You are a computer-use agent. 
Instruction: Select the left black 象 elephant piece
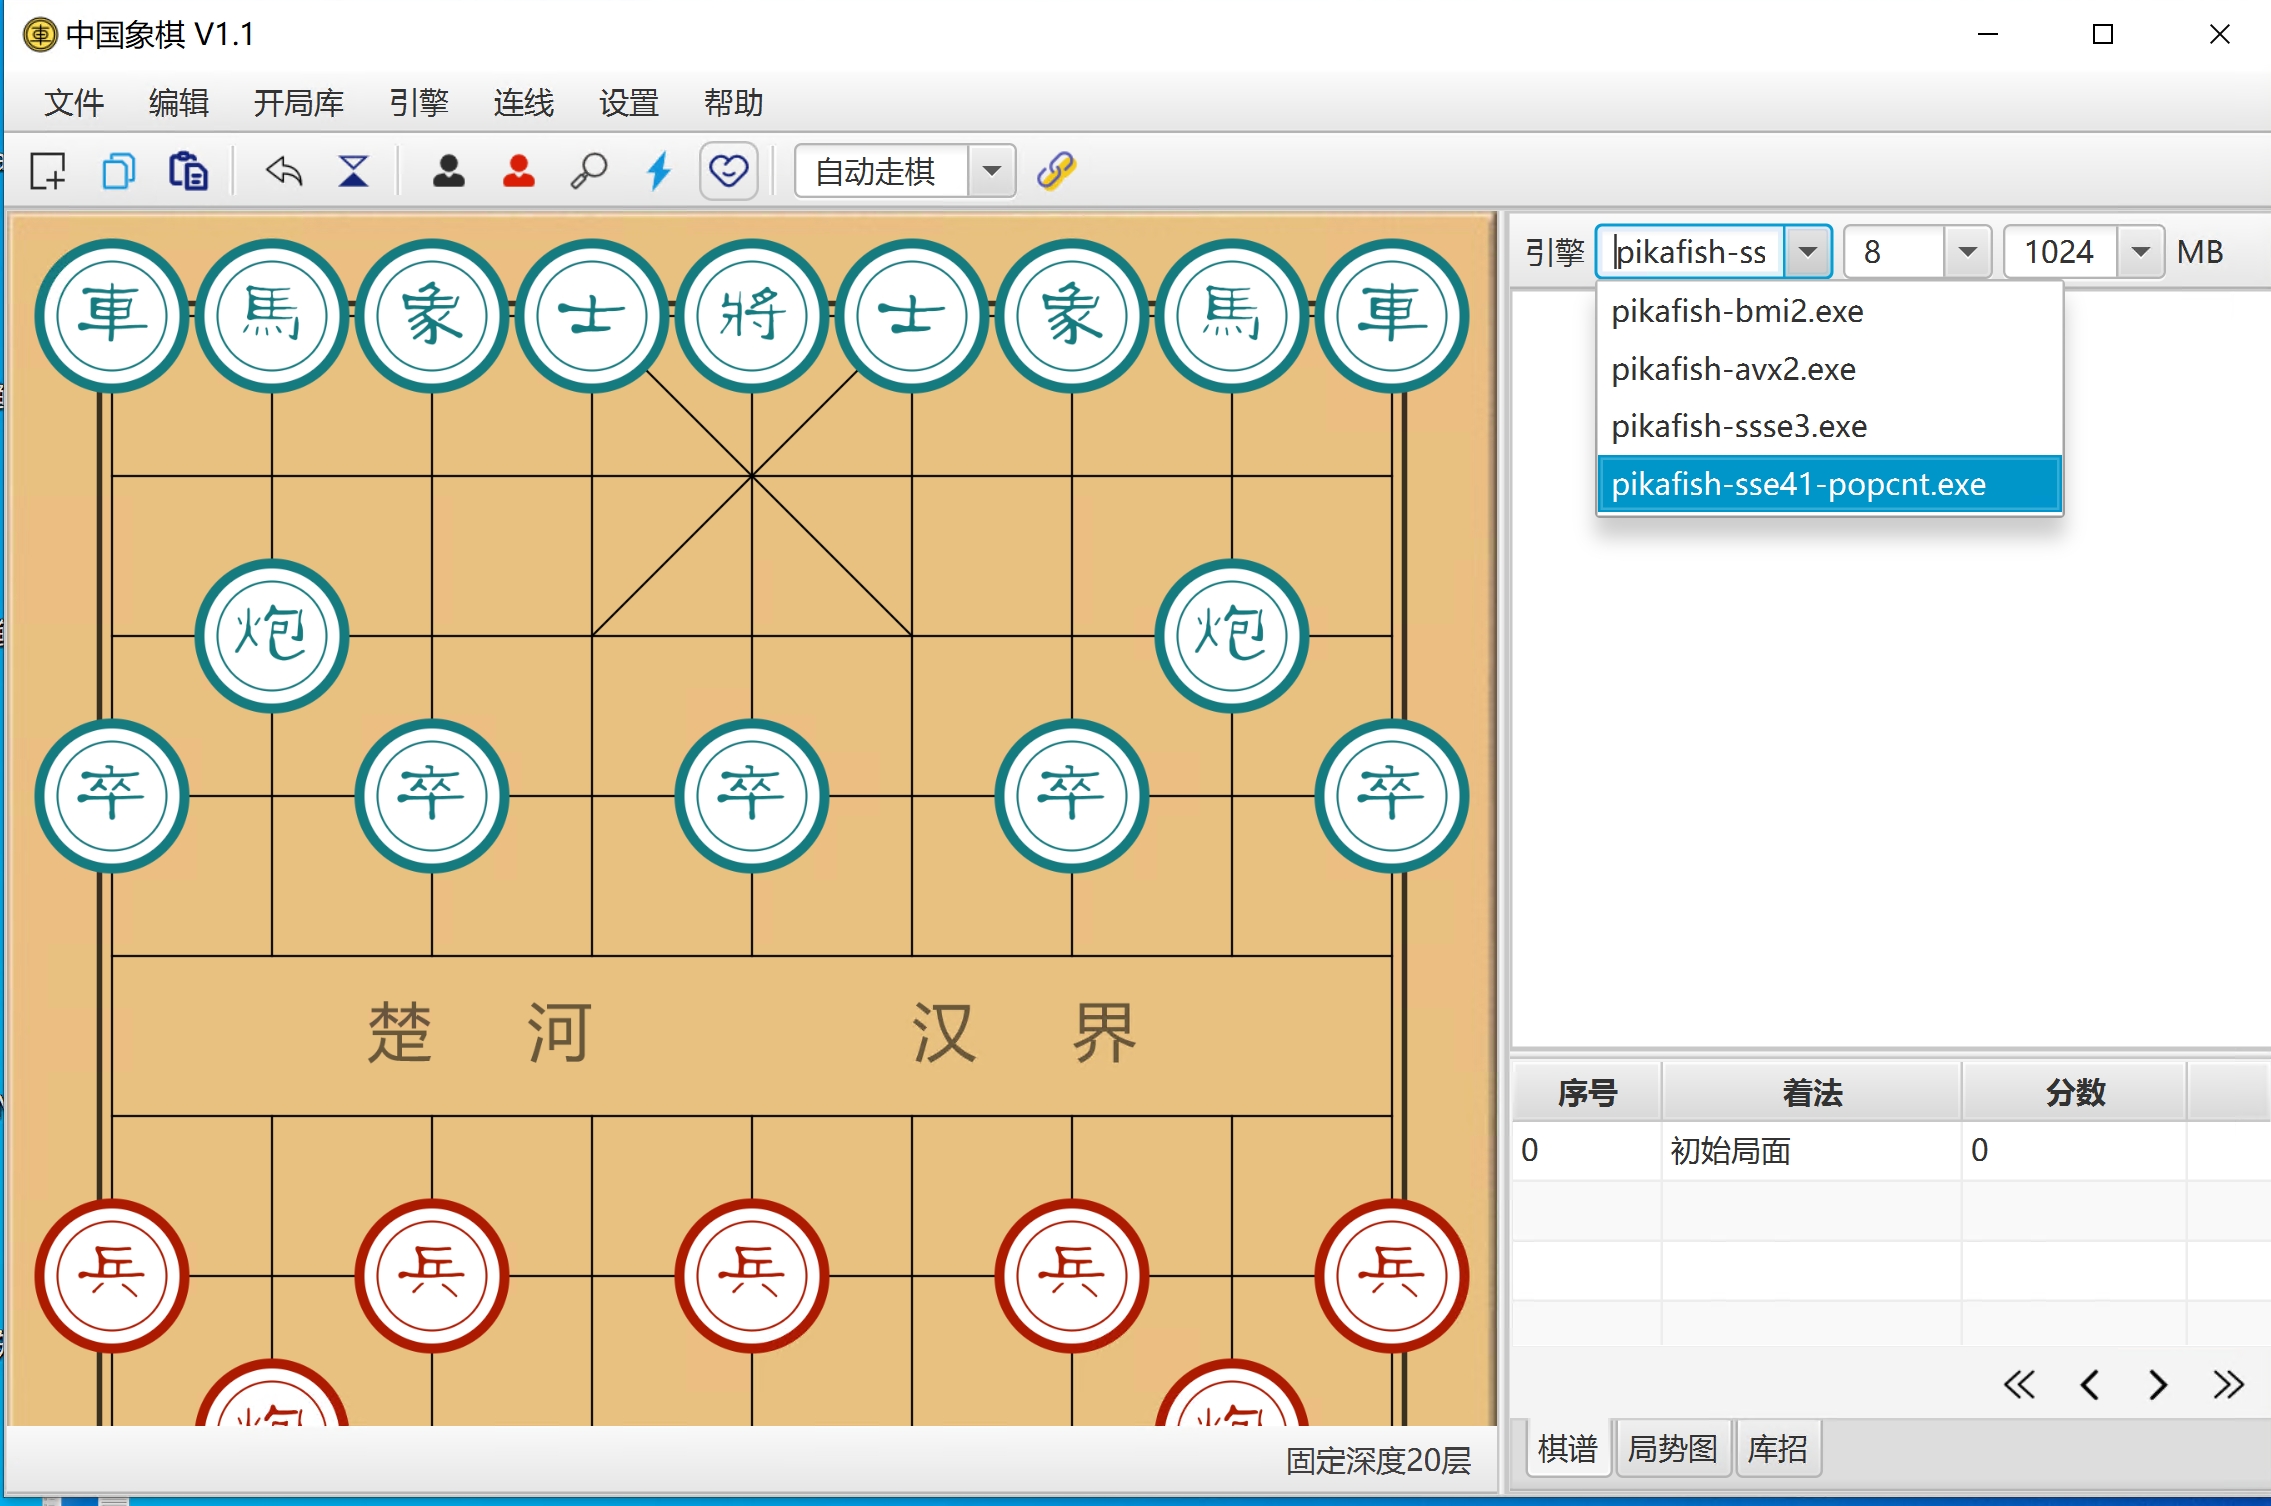[432, 316]
